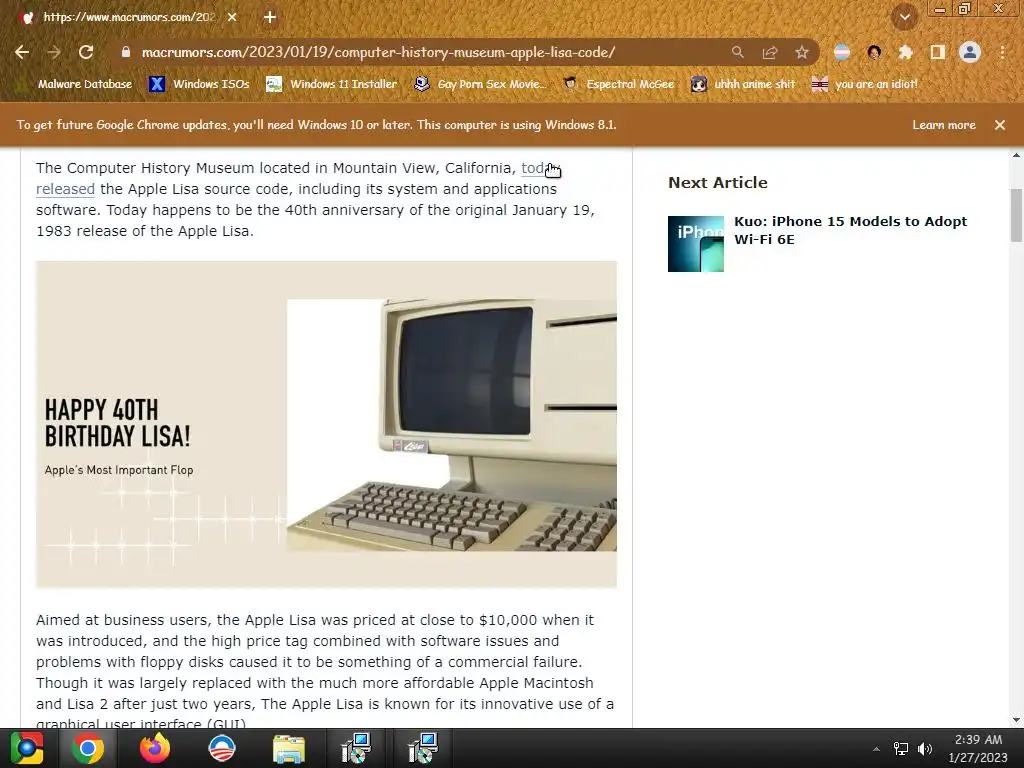Open Chrome three-dot menu
The image size is (1024, 768).
(x=1002, y=52)
